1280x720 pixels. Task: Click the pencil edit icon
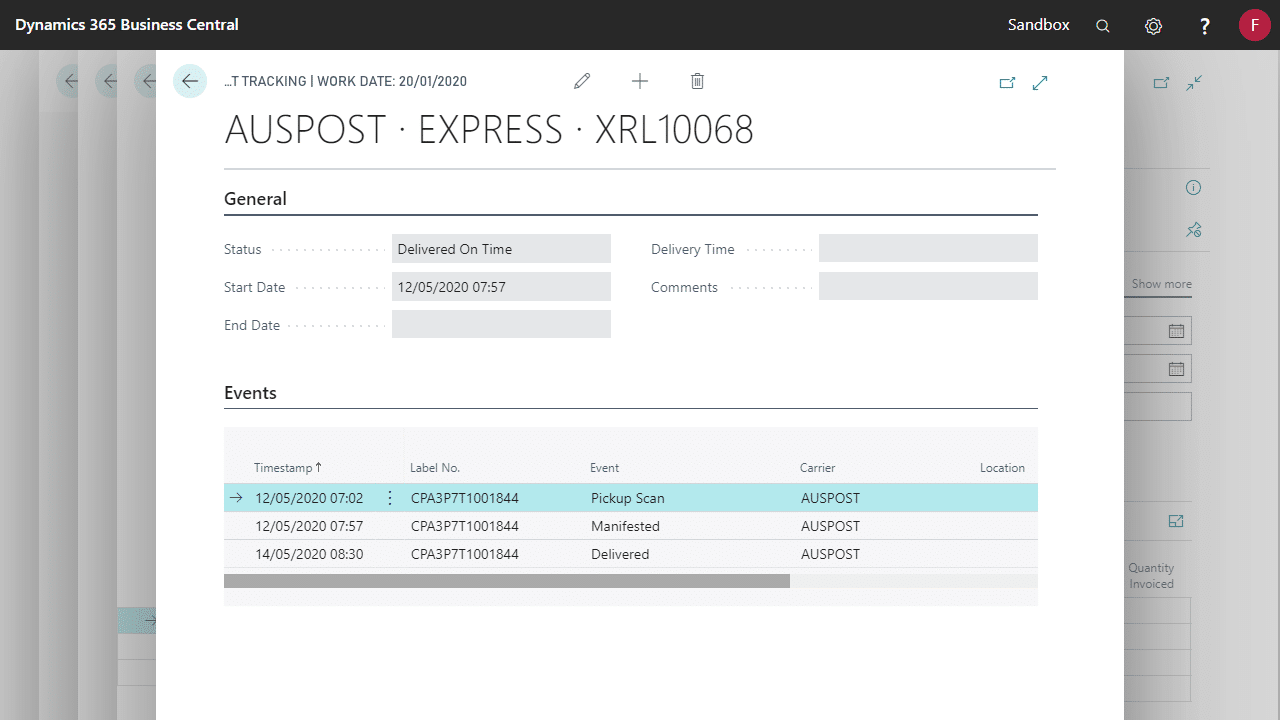582,81
